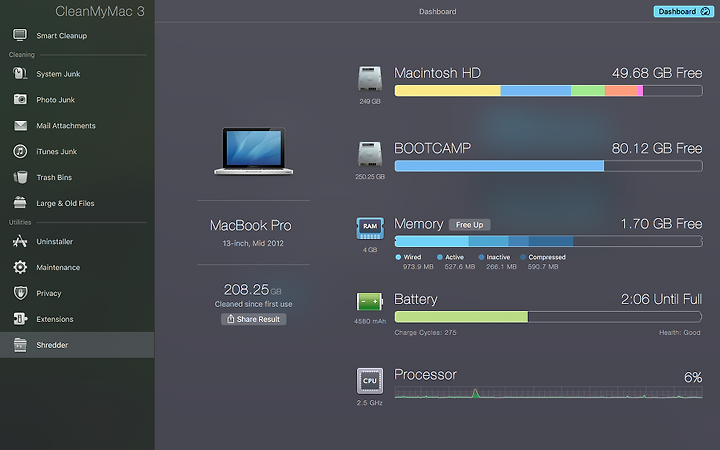Screen dimensions: 720x450
Task: Click the MacBook Pro model name
Action: click(x=251, y=225)
